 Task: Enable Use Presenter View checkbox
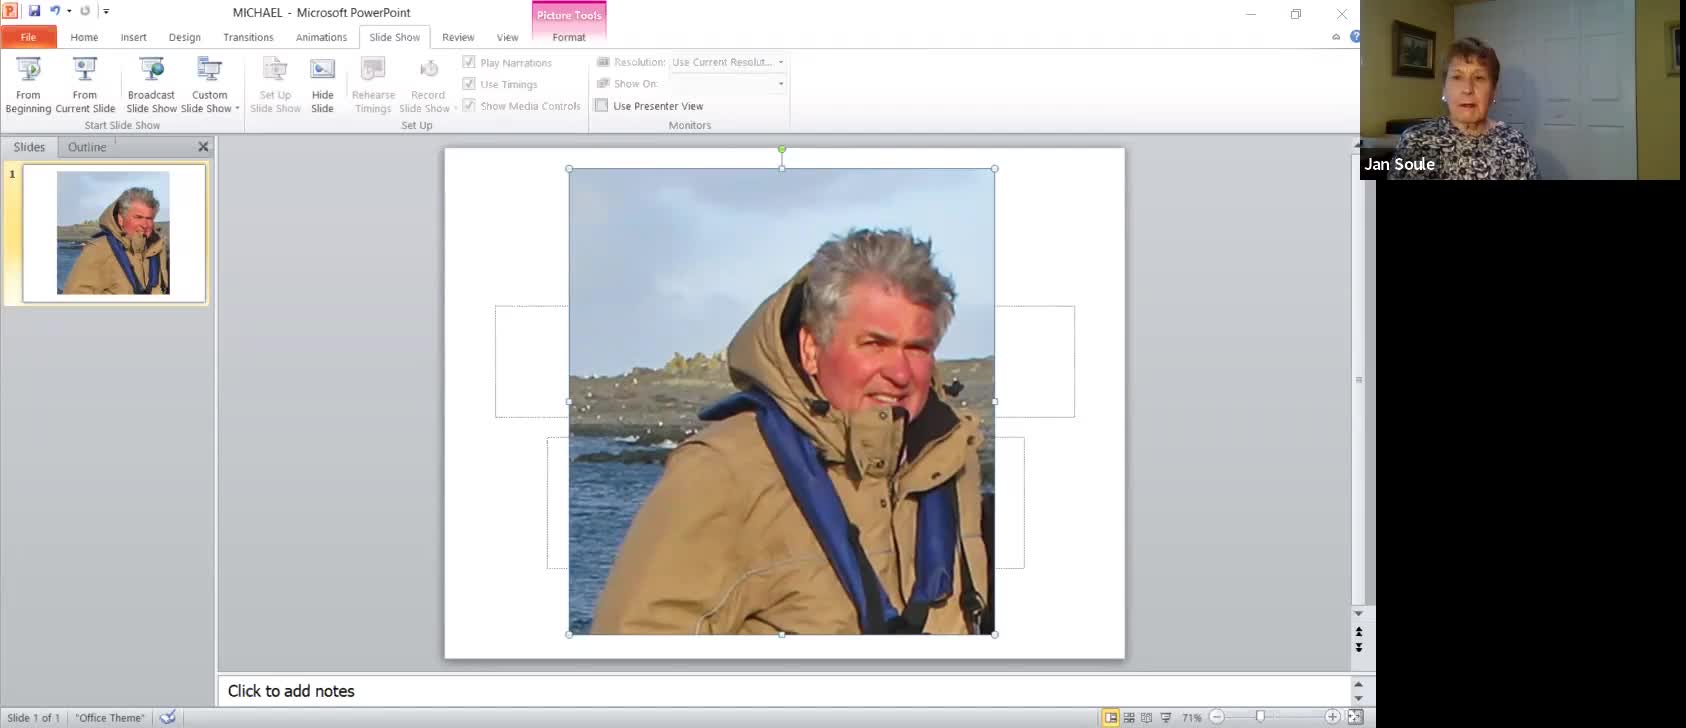point(601,105)
